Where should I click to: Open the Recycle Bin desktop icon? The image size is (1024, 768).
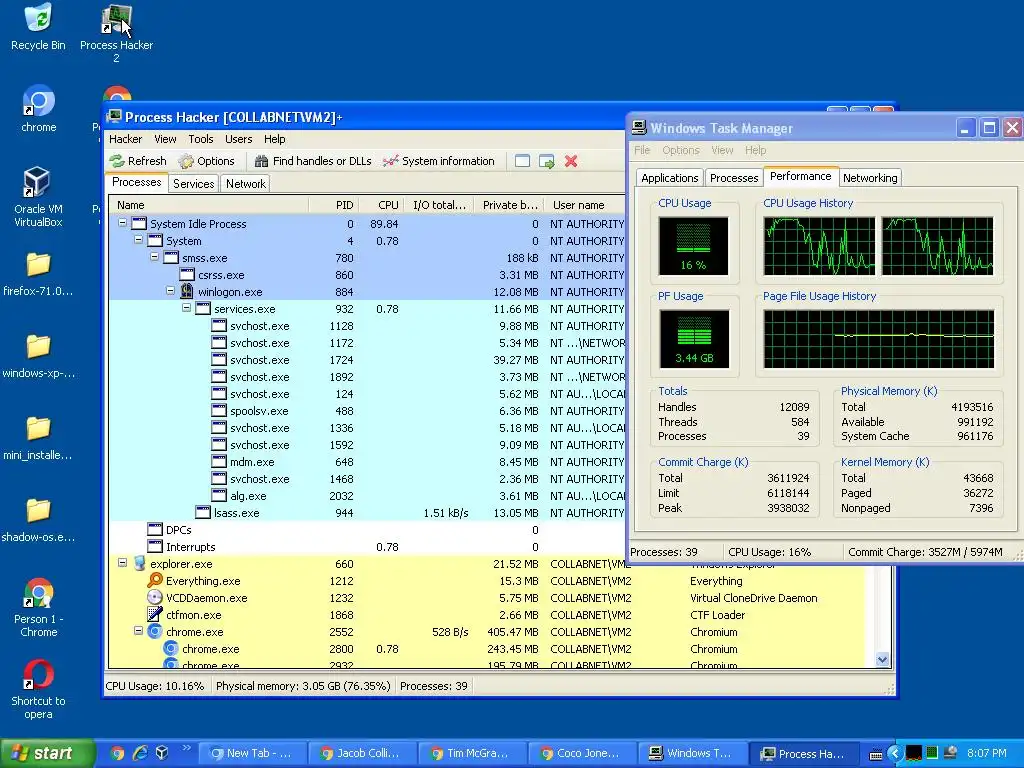(38, 27)
